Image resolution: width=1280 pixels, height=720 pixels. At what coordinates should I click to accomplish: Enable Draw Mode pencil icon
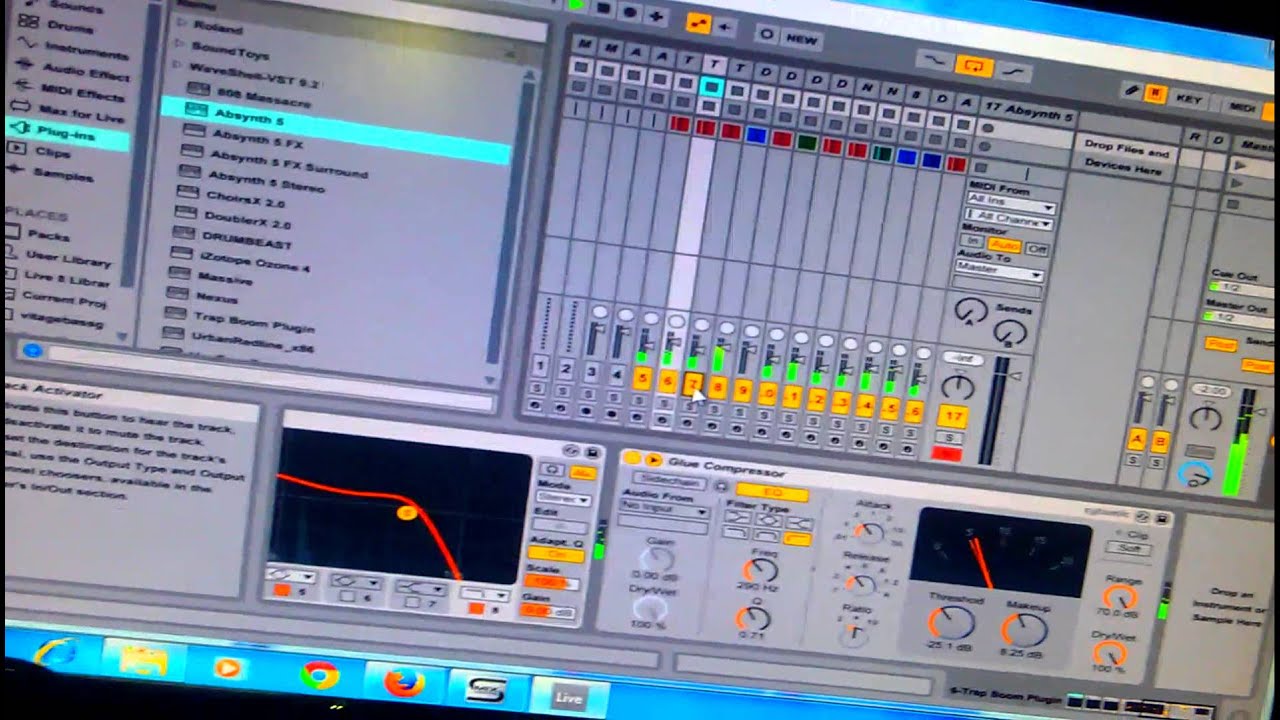(1132, 90)
